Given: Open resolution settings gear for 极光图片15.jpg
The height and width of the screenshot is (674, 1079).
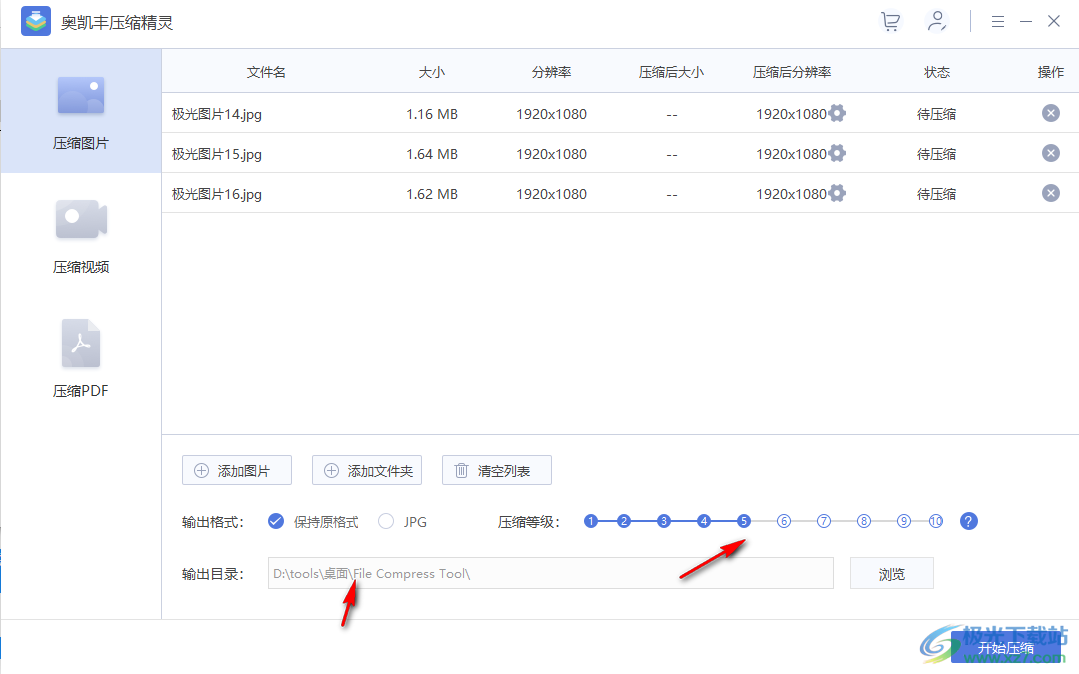Looking at the screenshot, I should click(x=837, y=153).
